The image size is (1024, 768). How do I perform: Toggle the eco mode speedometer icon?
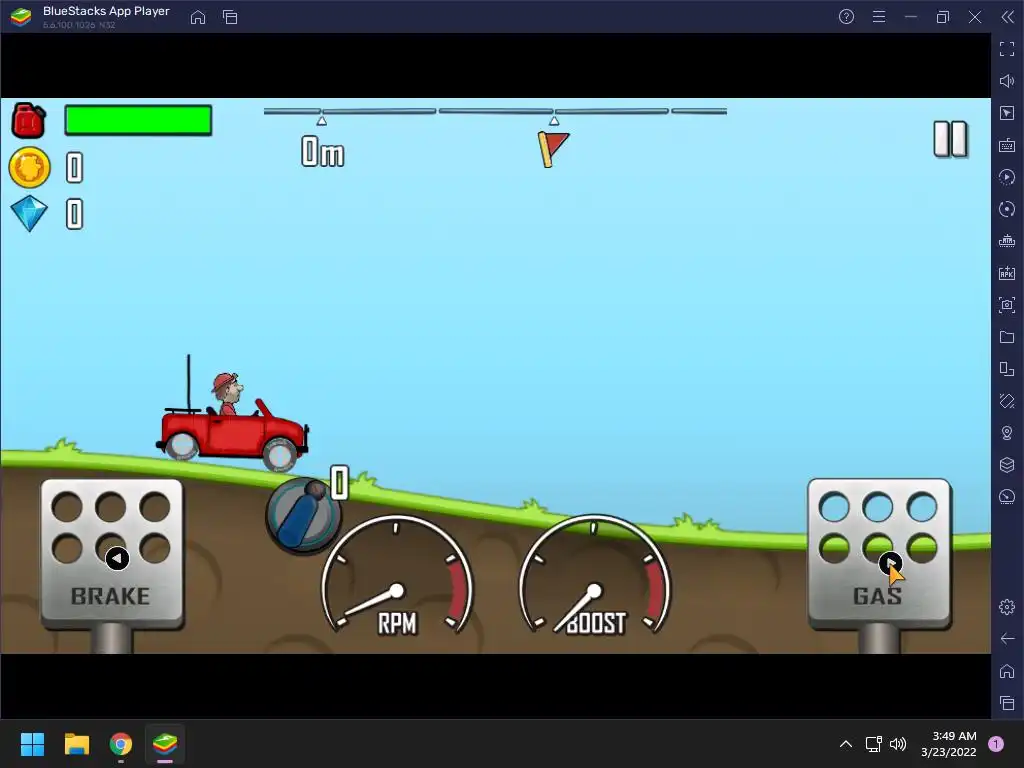(x=1007, y=497)
